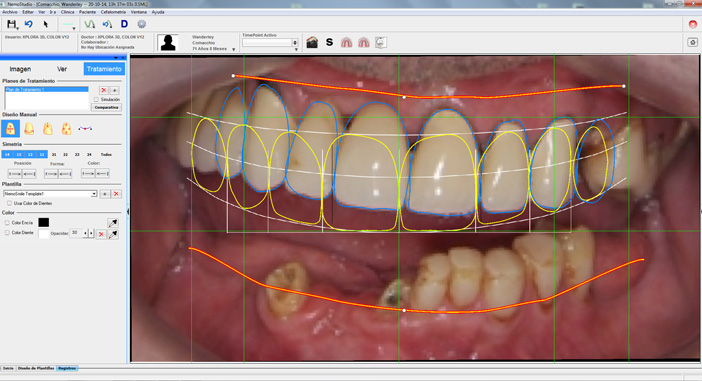Click the red round icon at top right
Viewport: 702px width, 381px height.
tap(693, 24)
